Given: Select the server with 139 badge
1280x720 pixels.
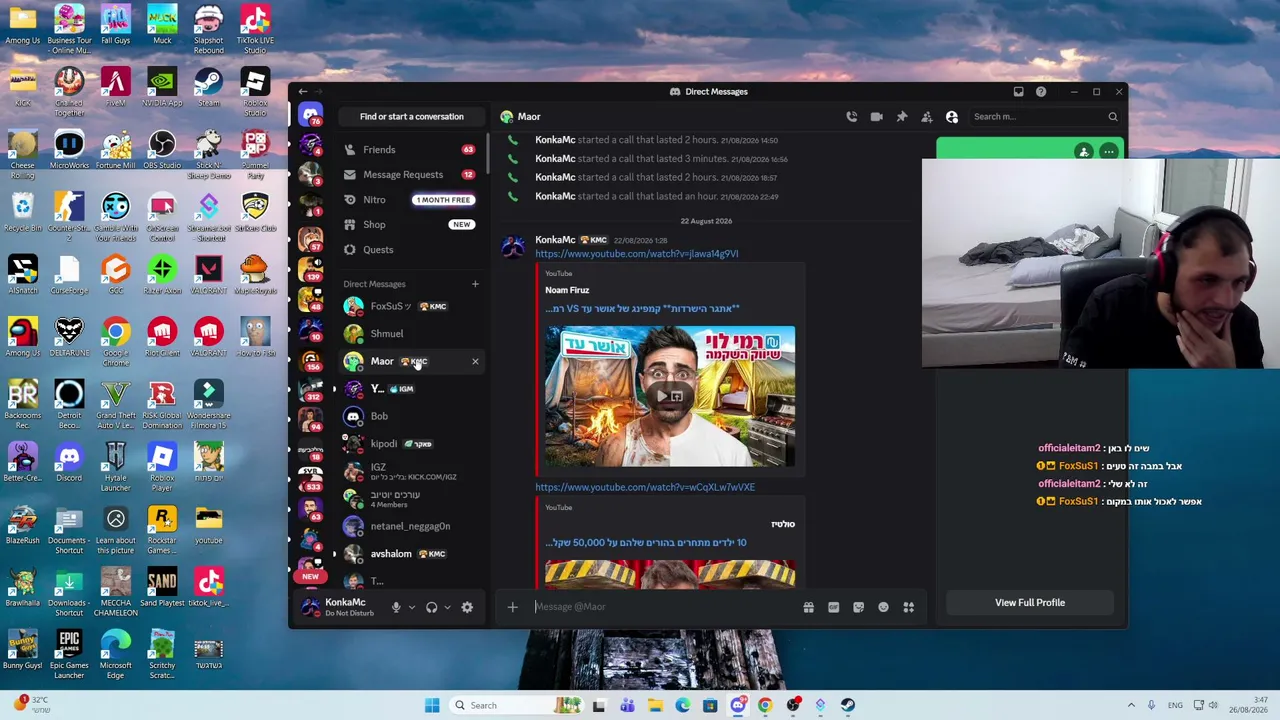Looking at the screenshot, I should (x=311, y=267).
